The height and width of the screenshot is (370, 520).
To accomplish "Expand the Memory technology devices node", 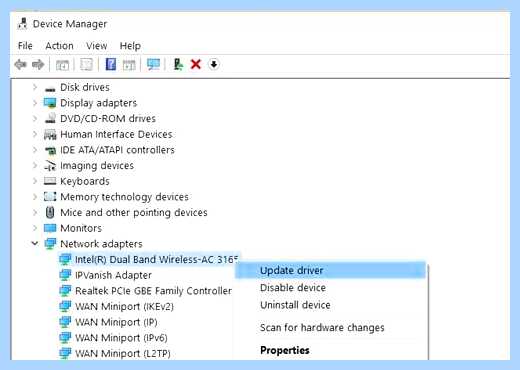I will pyautogui.click(x=35, y=197).
